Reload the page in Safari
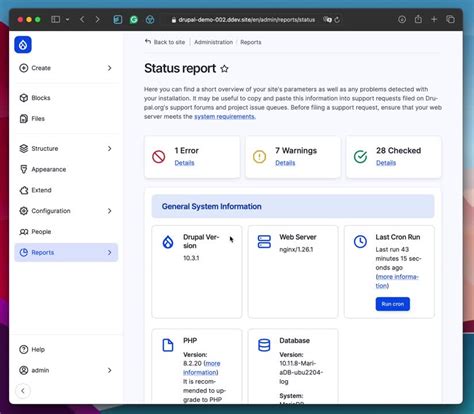 tap(337, 20)
